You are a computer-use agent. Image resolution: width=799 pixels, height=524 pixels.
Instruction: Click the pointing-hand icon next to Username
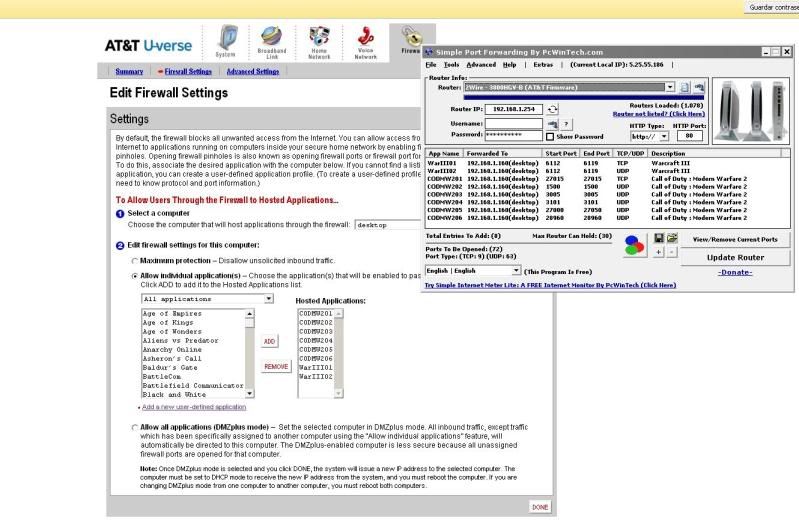pos(552,123)
